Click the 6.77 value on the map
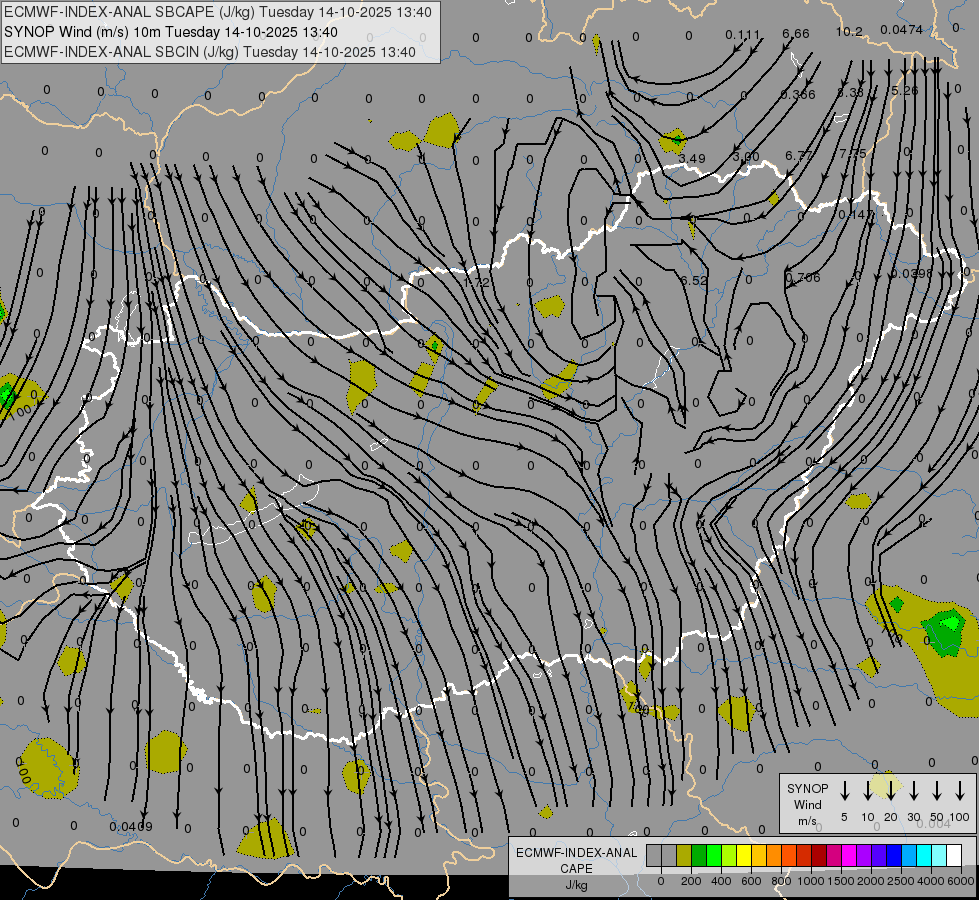Viewport: 979px width, 900px height. [799, 155]
